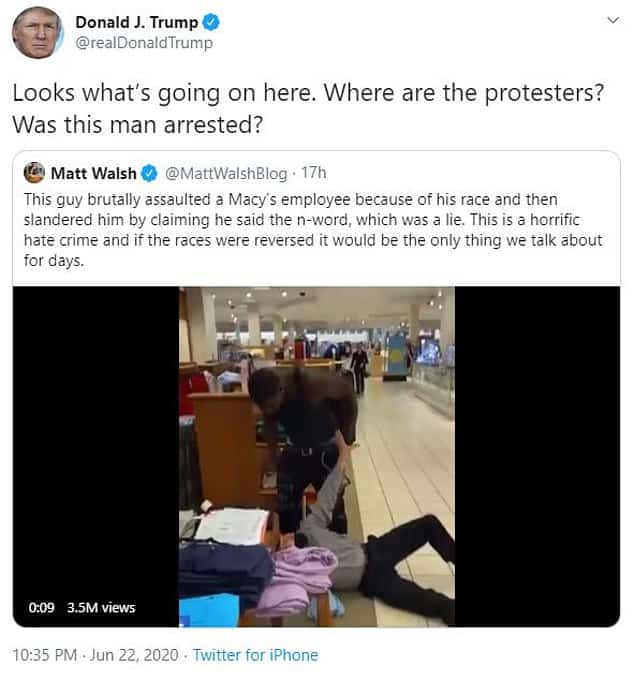Open the Donald J. Trump display name
The width and height of the screenshot is (634, 681).
click(136, 22)
